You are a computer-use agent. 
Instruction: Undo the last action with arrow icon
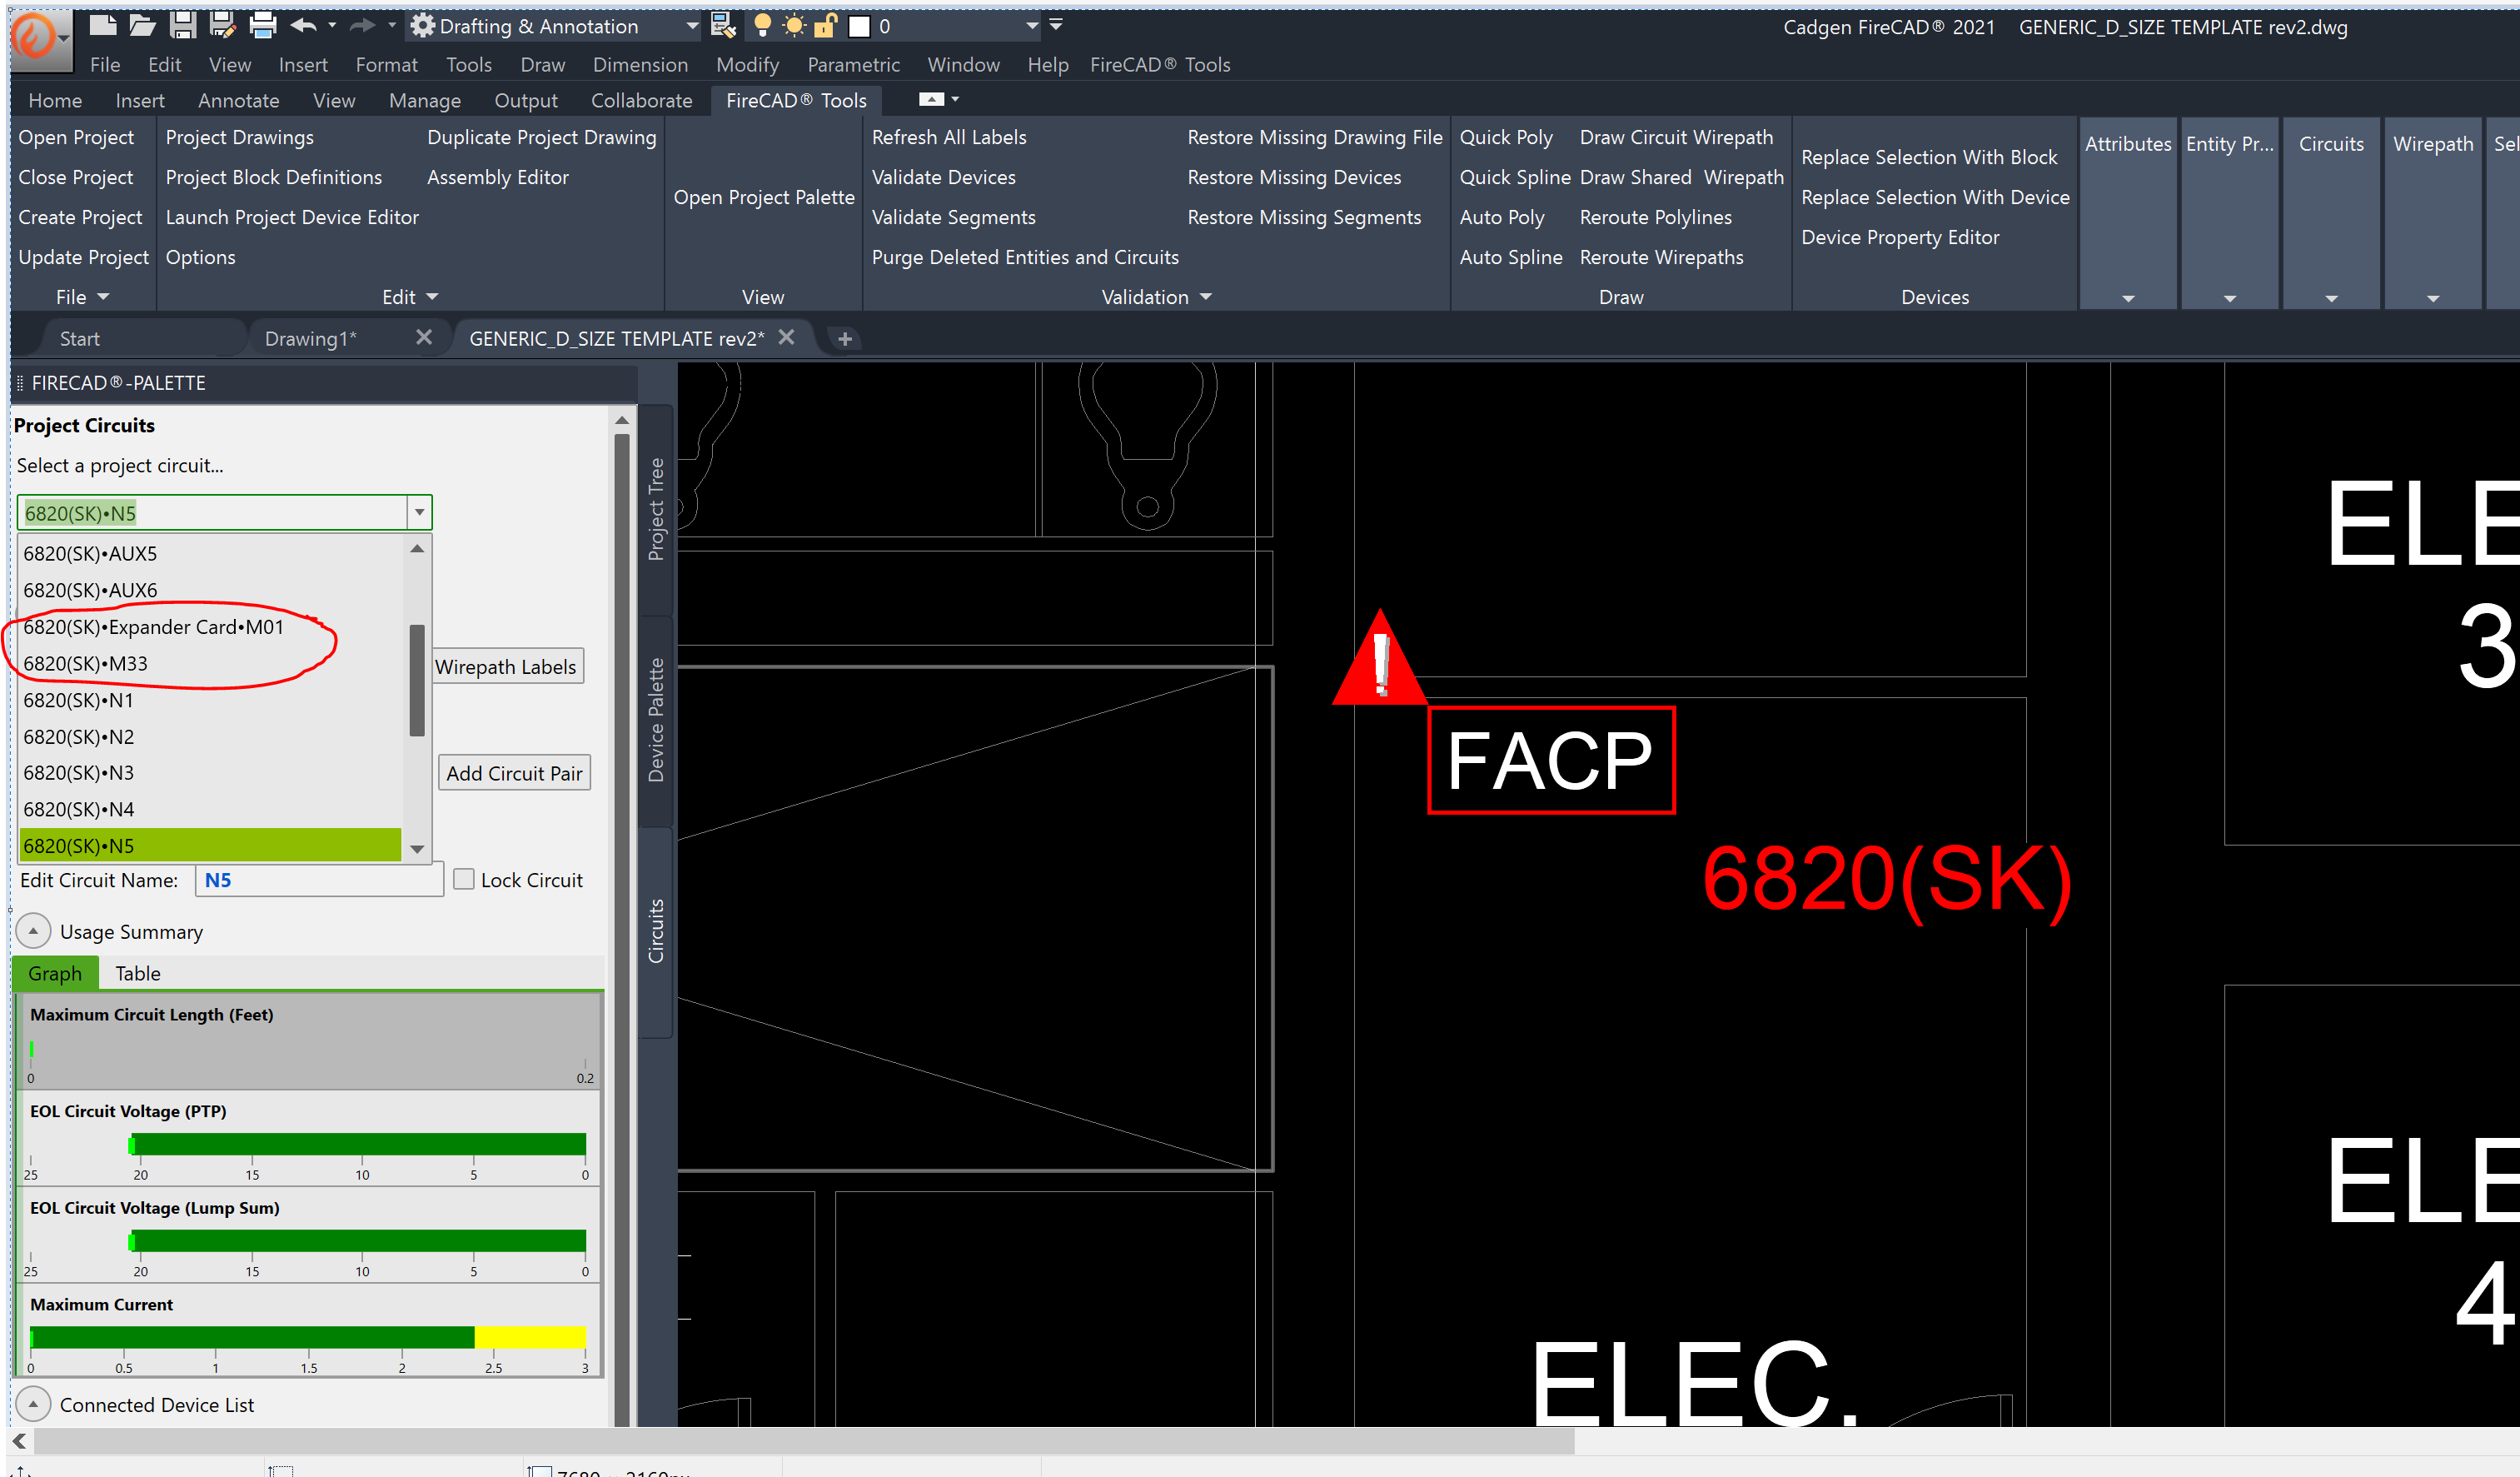coord(304,26)
